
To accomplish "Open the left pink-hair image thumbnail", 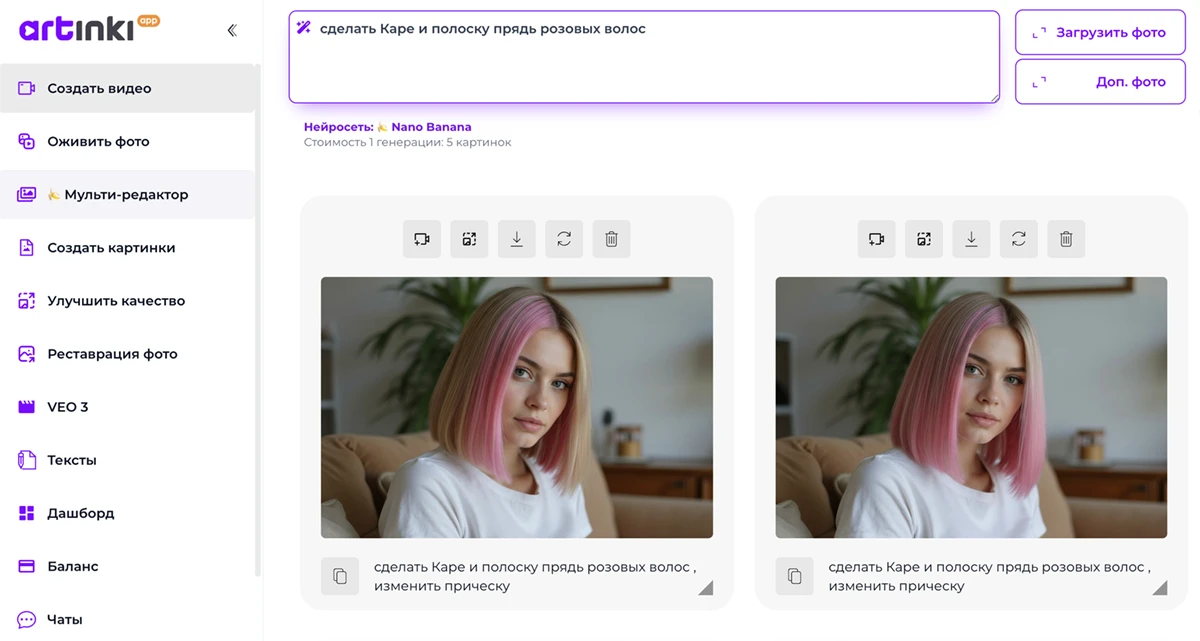I will (x=516, y=407).
